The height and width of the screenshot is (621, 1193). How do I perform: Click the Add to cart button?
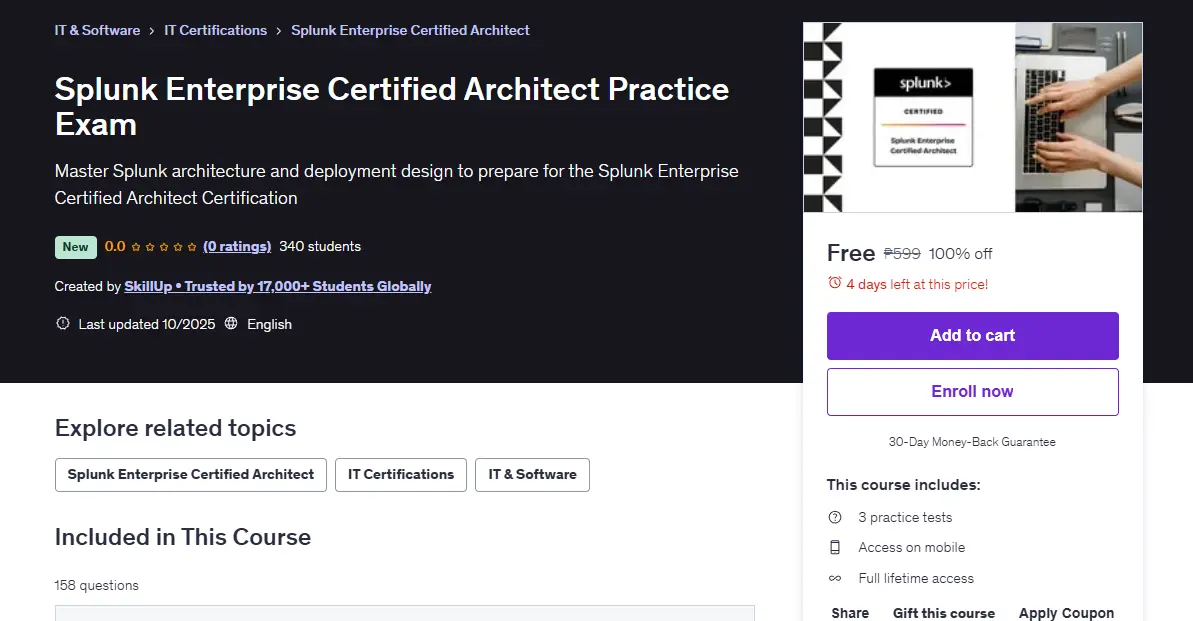pos(972,336)
